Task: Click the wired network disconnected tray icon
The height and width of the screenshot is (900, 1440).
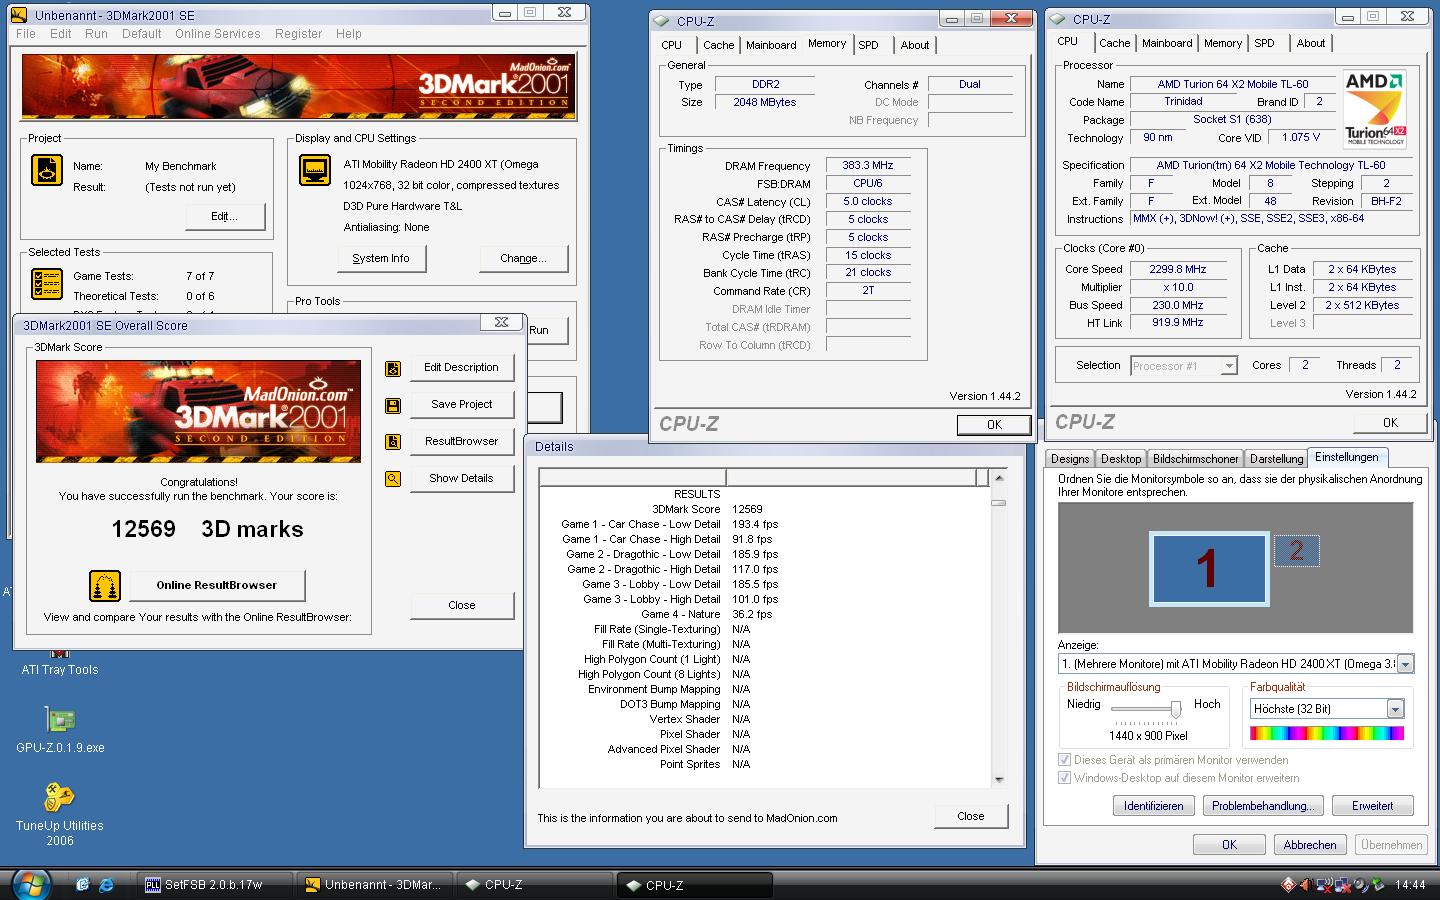Action: pyautogui.click(x=1343, y=884)
